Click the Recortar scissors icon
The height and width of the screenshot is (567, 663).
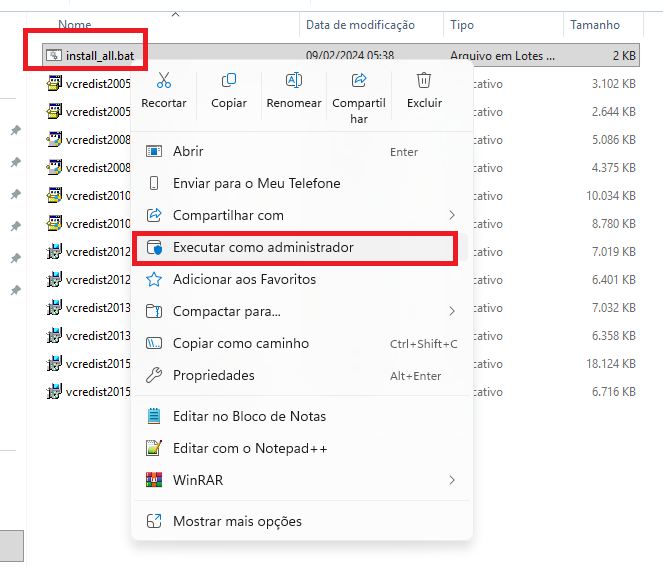pos(164,81)
